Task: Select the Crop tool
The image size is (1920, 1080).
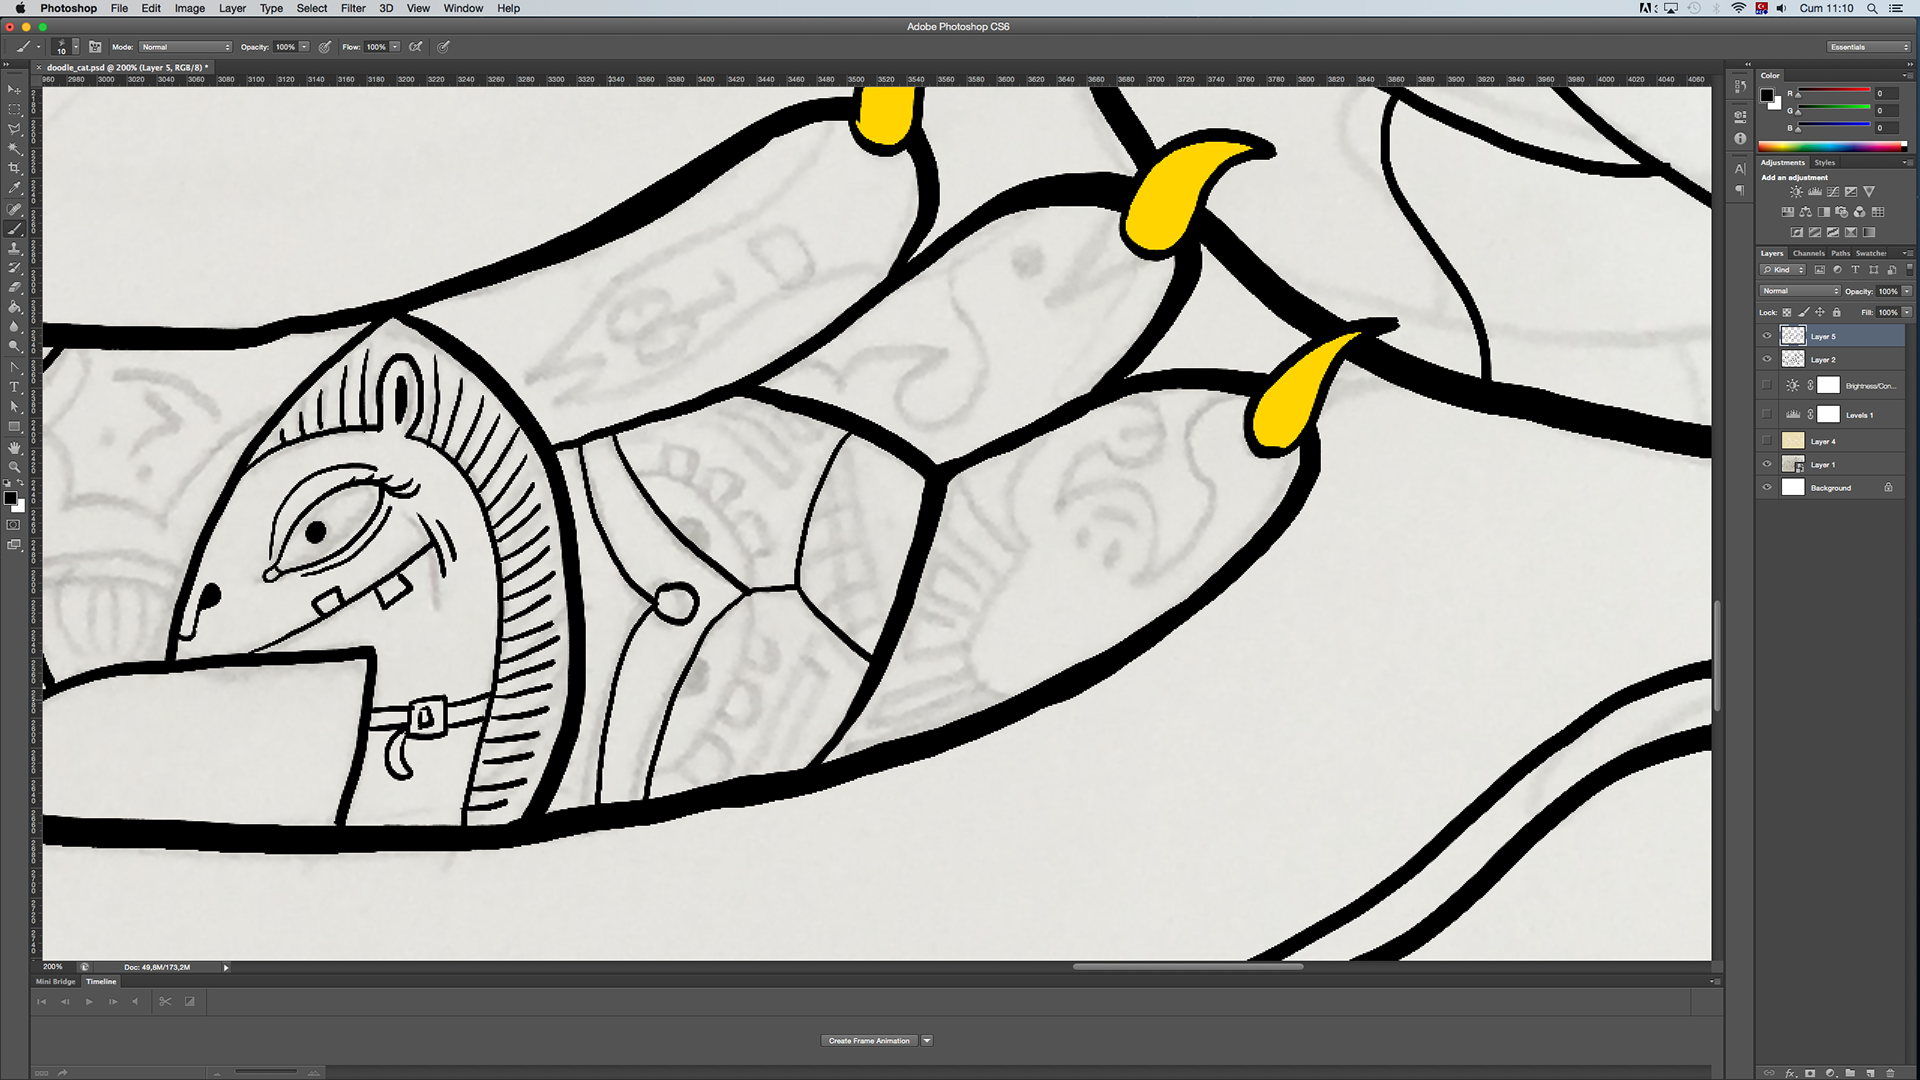Action: tap(14, 168)
